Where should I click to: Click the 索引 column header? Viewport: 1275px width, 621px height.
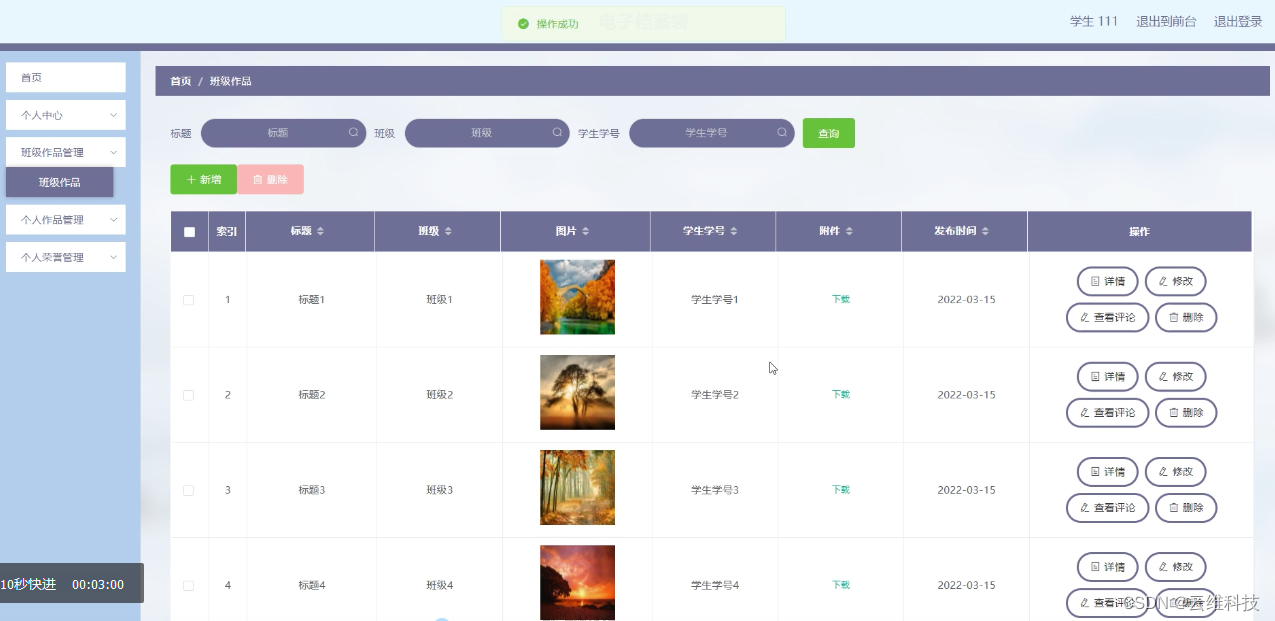click(x=227, y=231)
